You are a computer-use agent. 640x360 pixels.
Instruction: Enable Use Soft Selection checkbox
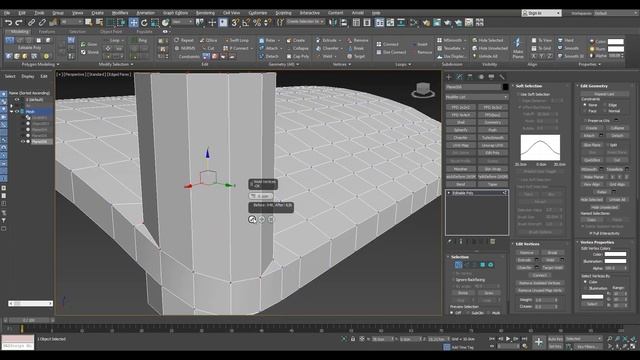point(519,94)
